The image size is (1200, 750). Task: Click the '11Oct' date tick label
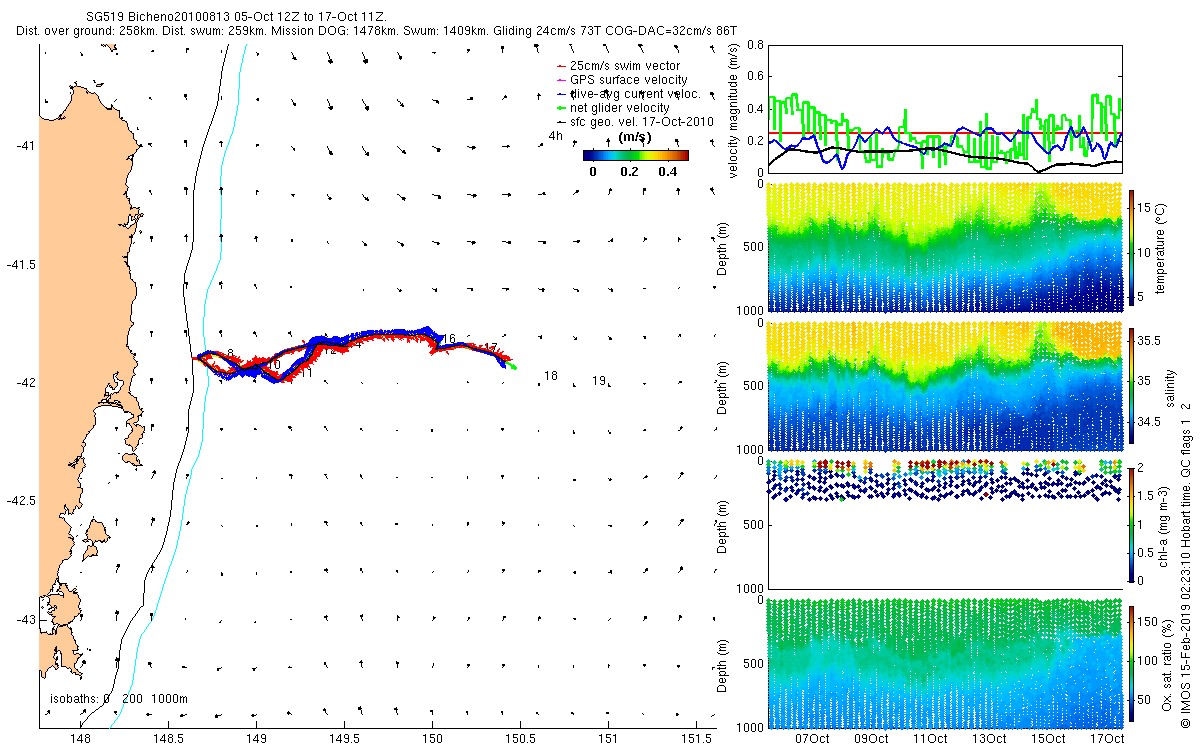[x=930, y=738]
